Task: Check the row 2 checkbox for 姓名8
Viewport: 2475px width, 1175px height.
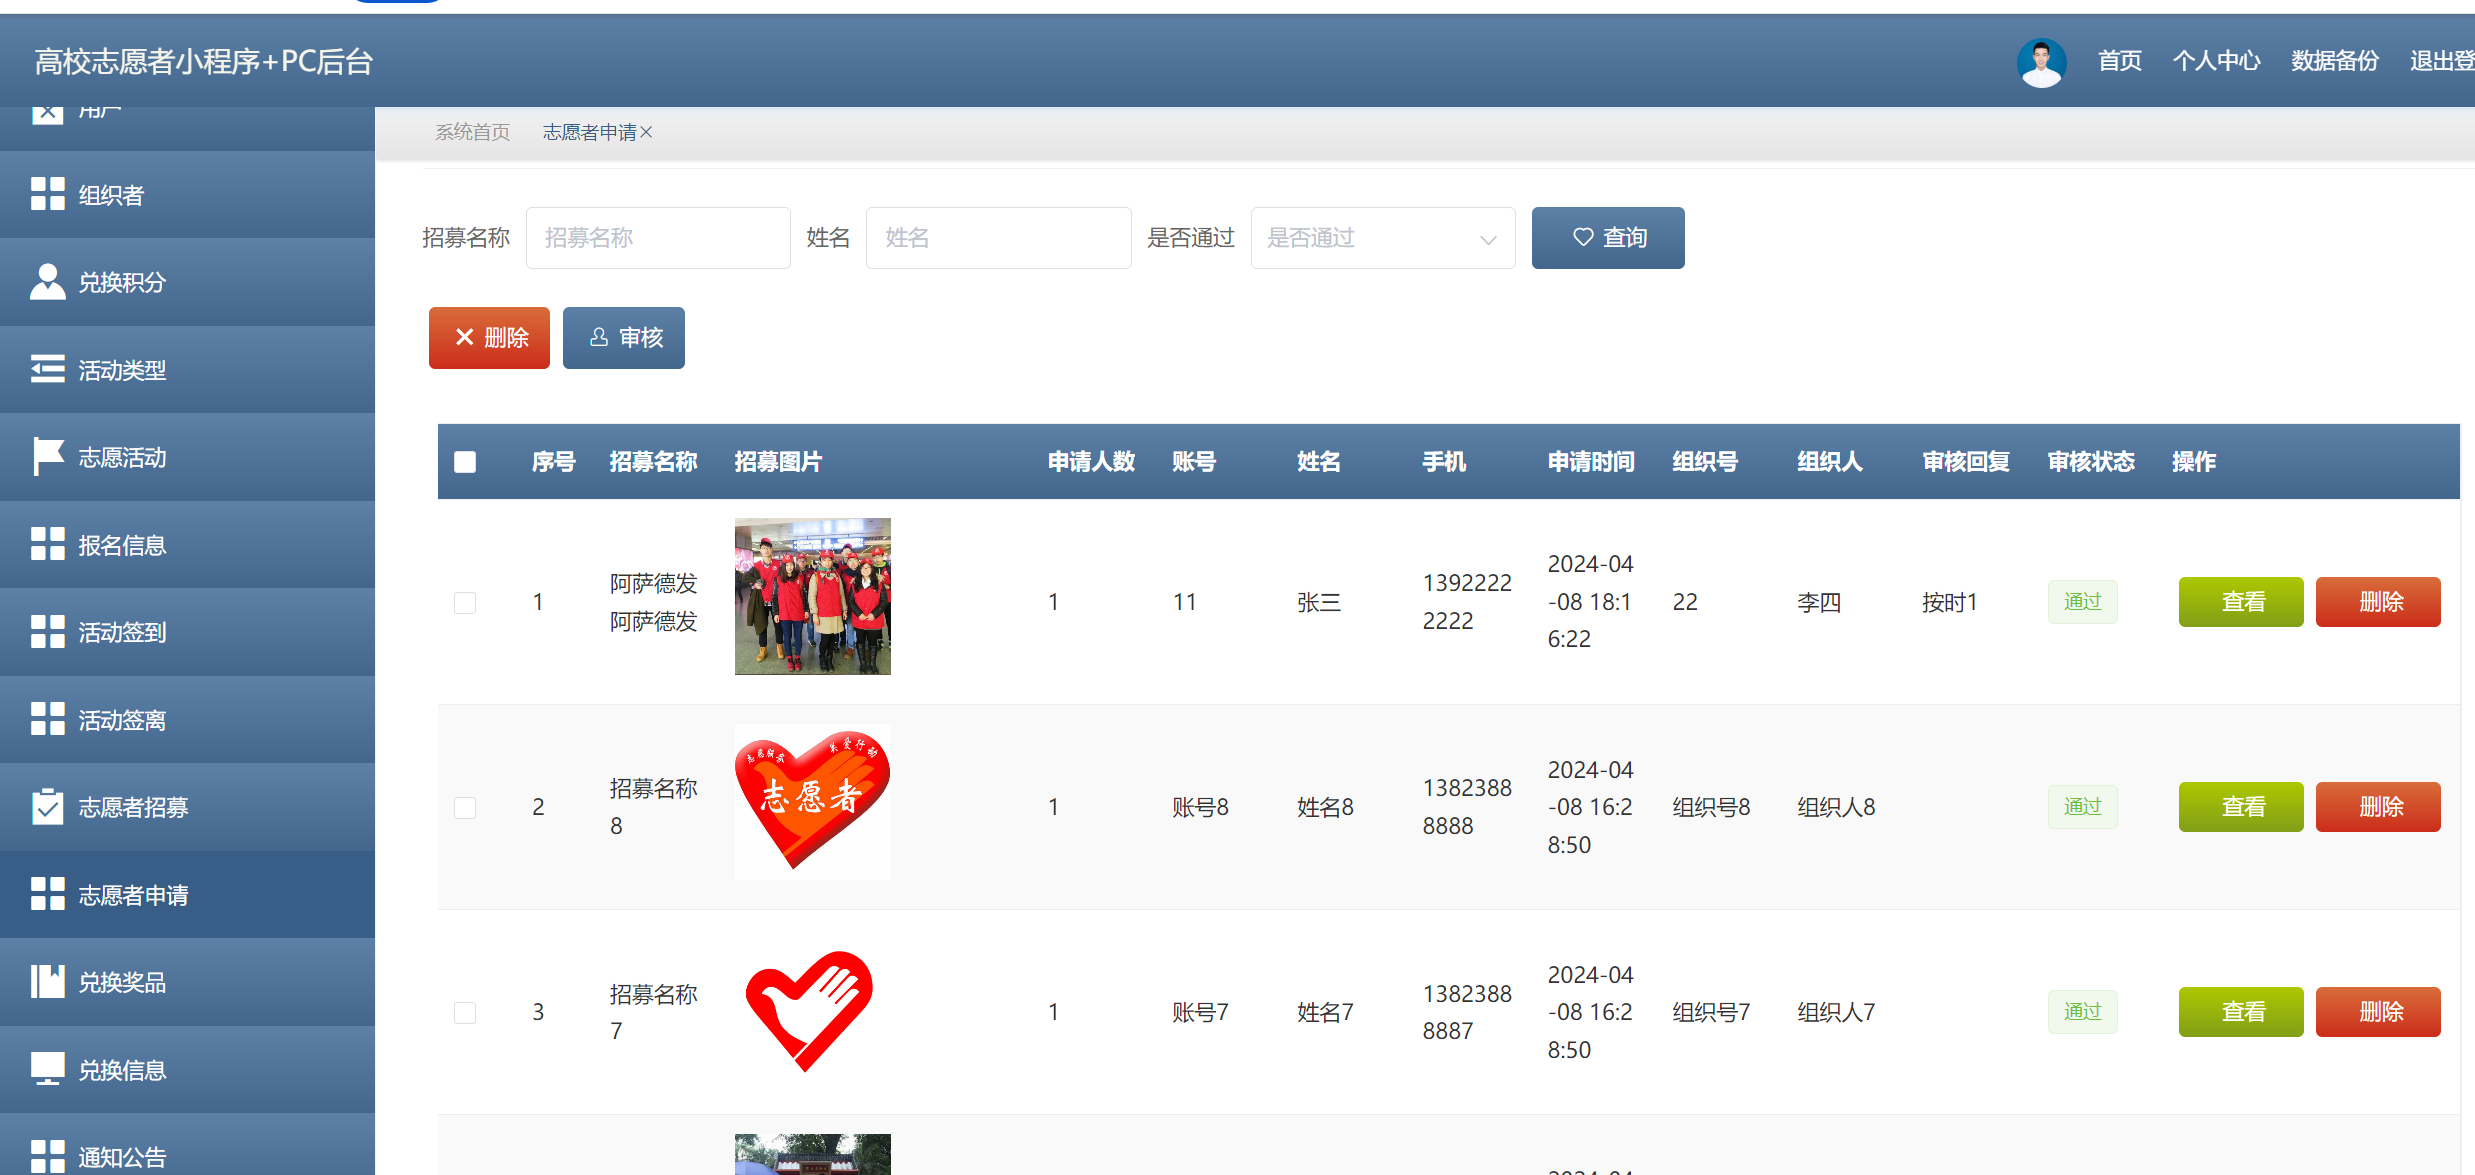Action: 465,807
